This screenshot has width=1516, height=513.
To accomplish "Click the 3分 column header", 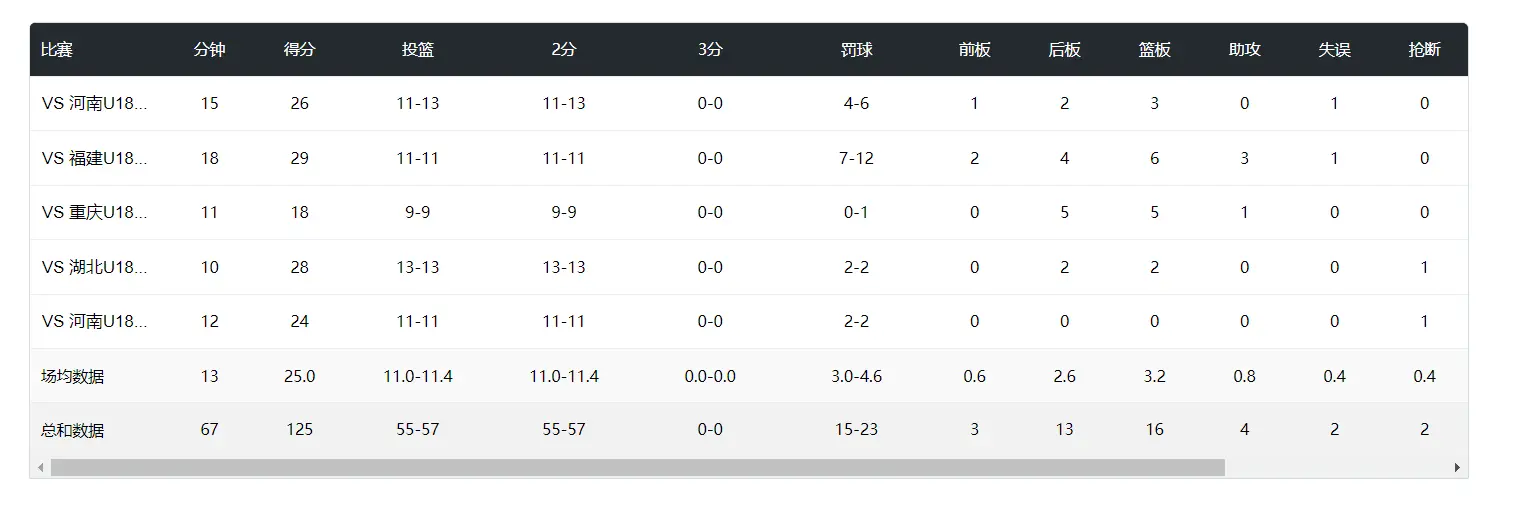I will pyautogui.click(x=710, y=50).
